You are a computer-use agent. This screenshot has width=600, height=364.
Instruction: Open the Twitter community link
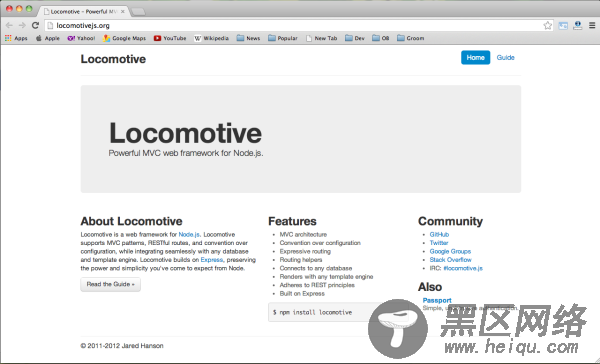point(439,243)
